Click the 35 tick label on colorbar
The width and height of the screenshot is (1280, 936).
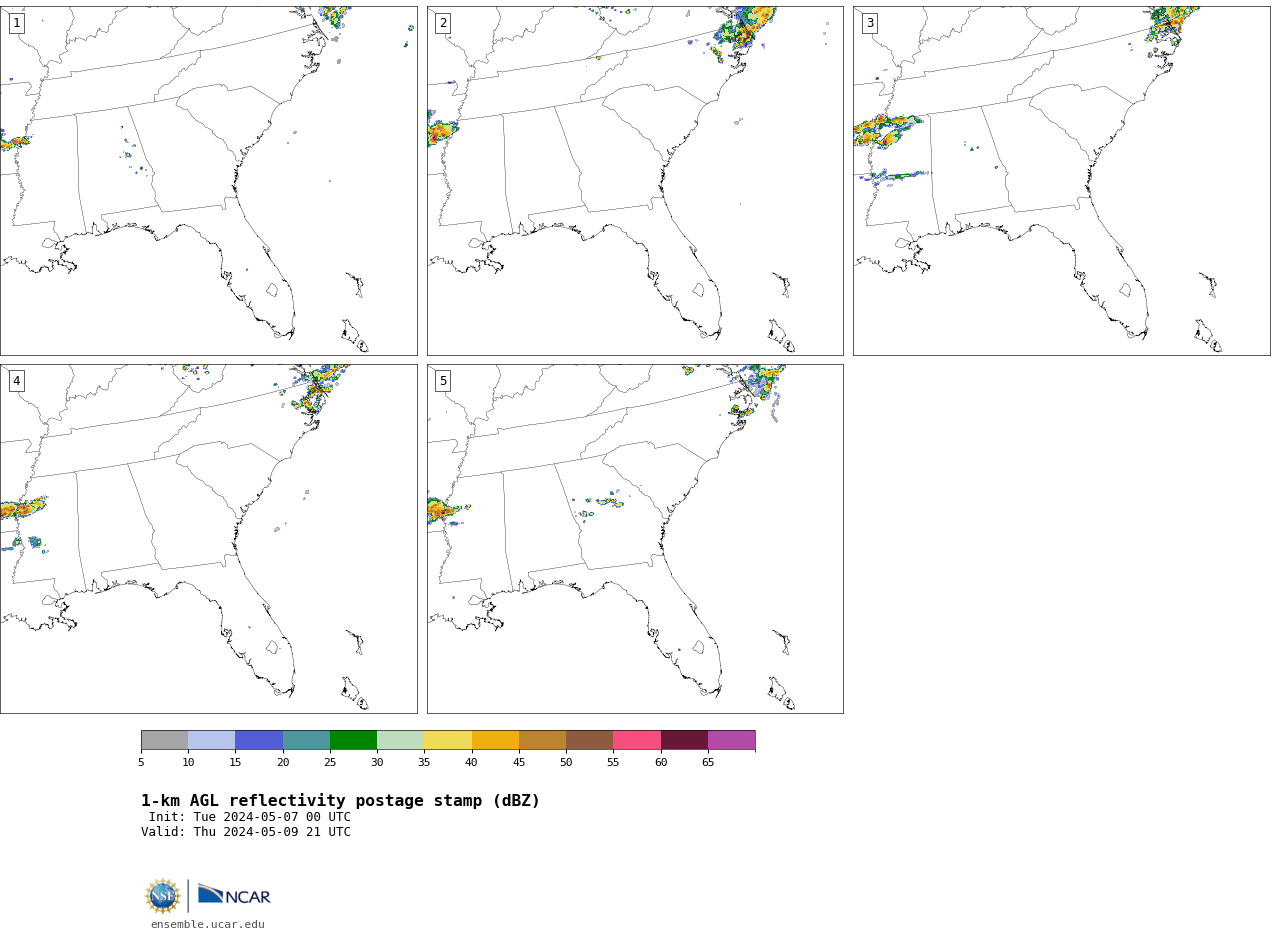click(x=424, y=763)
